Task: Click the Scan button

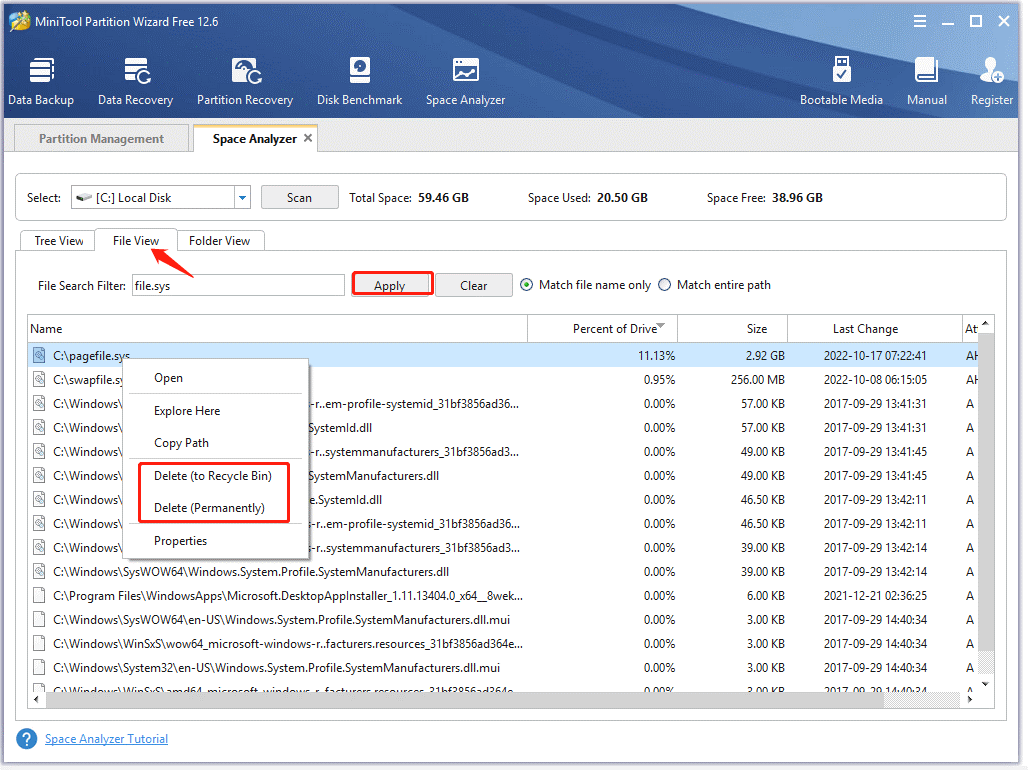Action: click(x=299, y=197)
